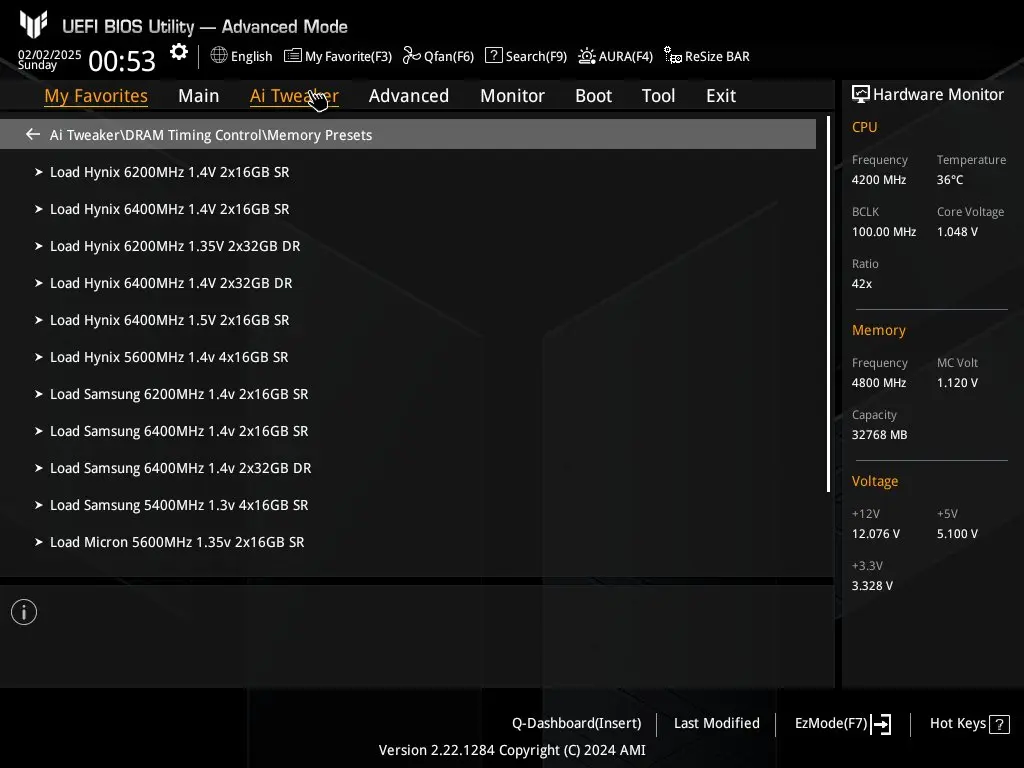1024x768 pixels.
Task: Select the Exit tab
Action: click(721, 95)
